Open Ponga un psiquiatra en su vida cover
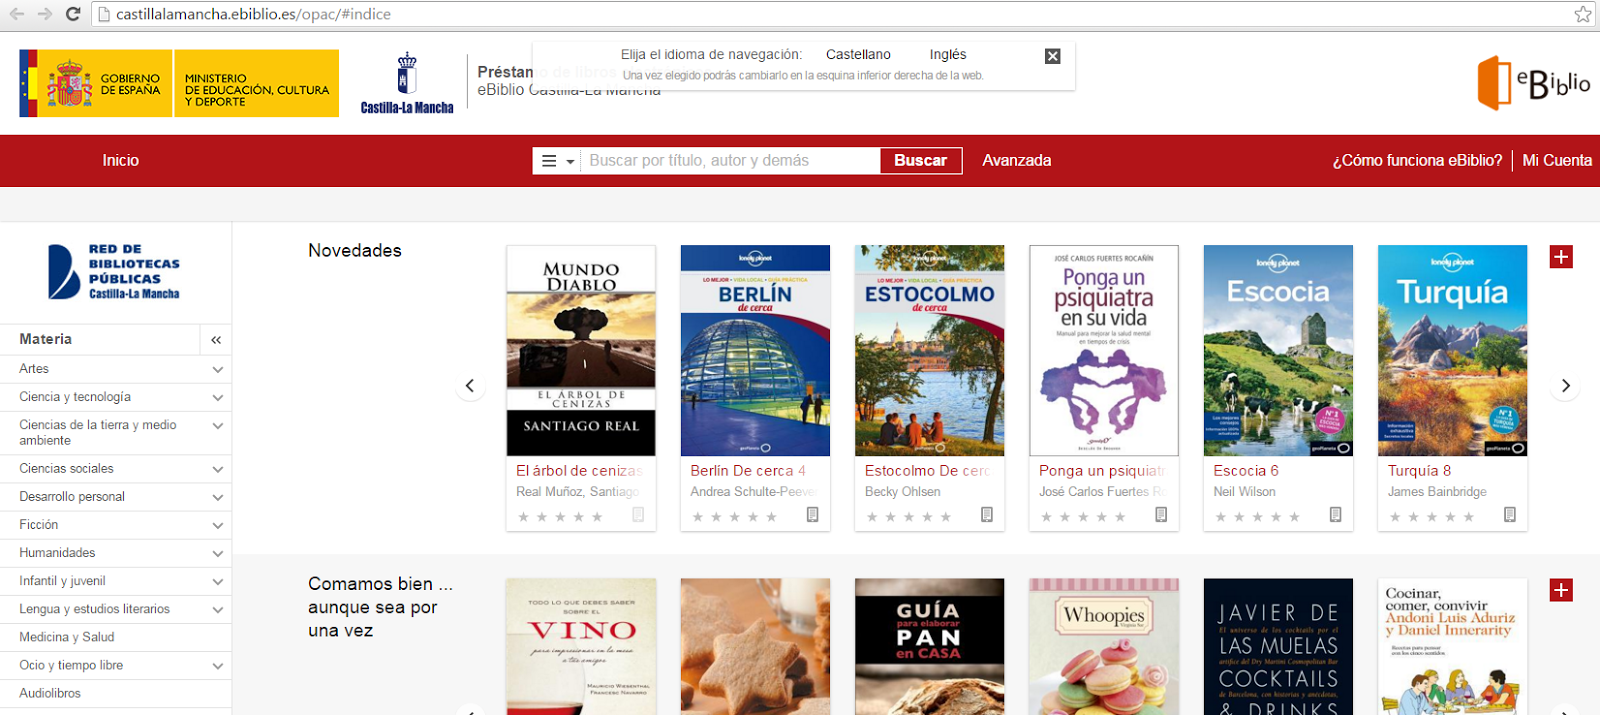Viewport: 1600px width, 715px height. pyautogui.click(x=1104, y=351)
